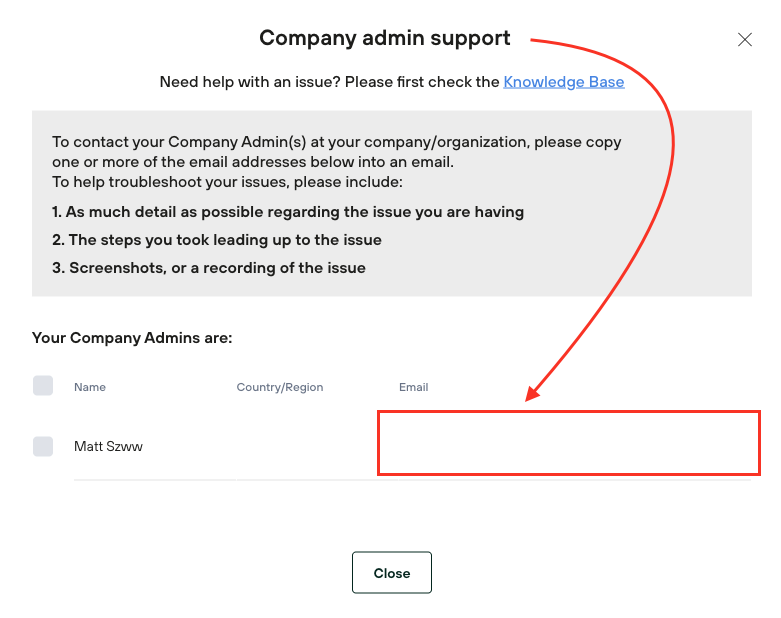Click the 'Screenshots, or a recording' line
Image resolution: width=781 pixels, height=618 pixels.
pos(209,268)
